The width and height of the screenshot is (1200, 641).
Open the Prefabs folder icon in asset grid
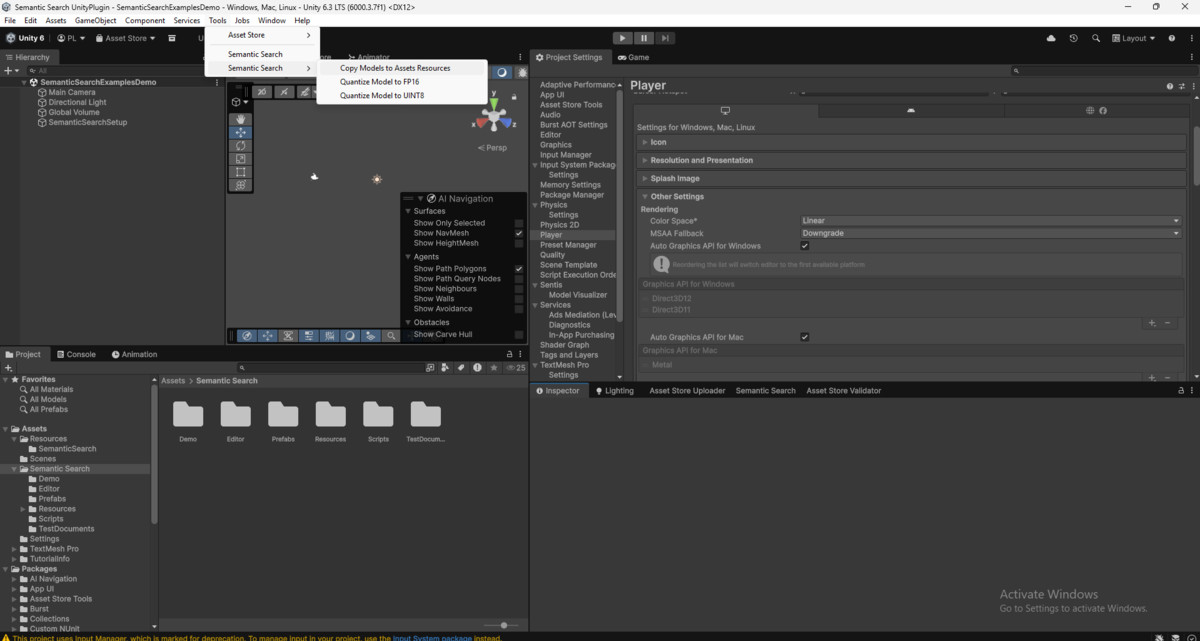point(283,414)
